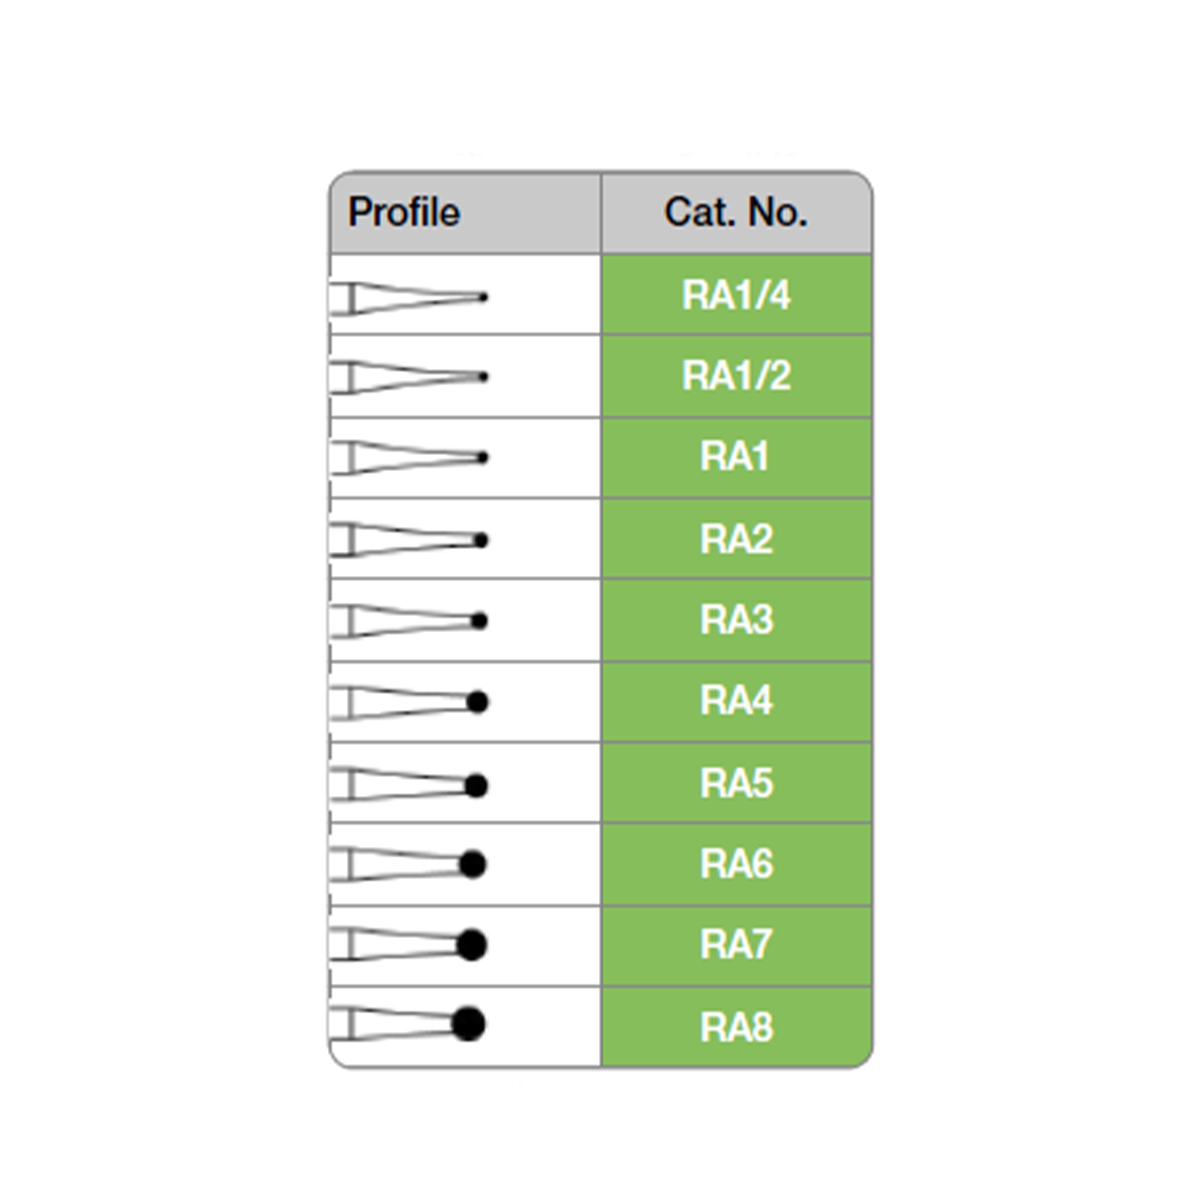Screen dimensions: 1200x1200
Task: Select the RA1 bur profile image
Action: 410,458
